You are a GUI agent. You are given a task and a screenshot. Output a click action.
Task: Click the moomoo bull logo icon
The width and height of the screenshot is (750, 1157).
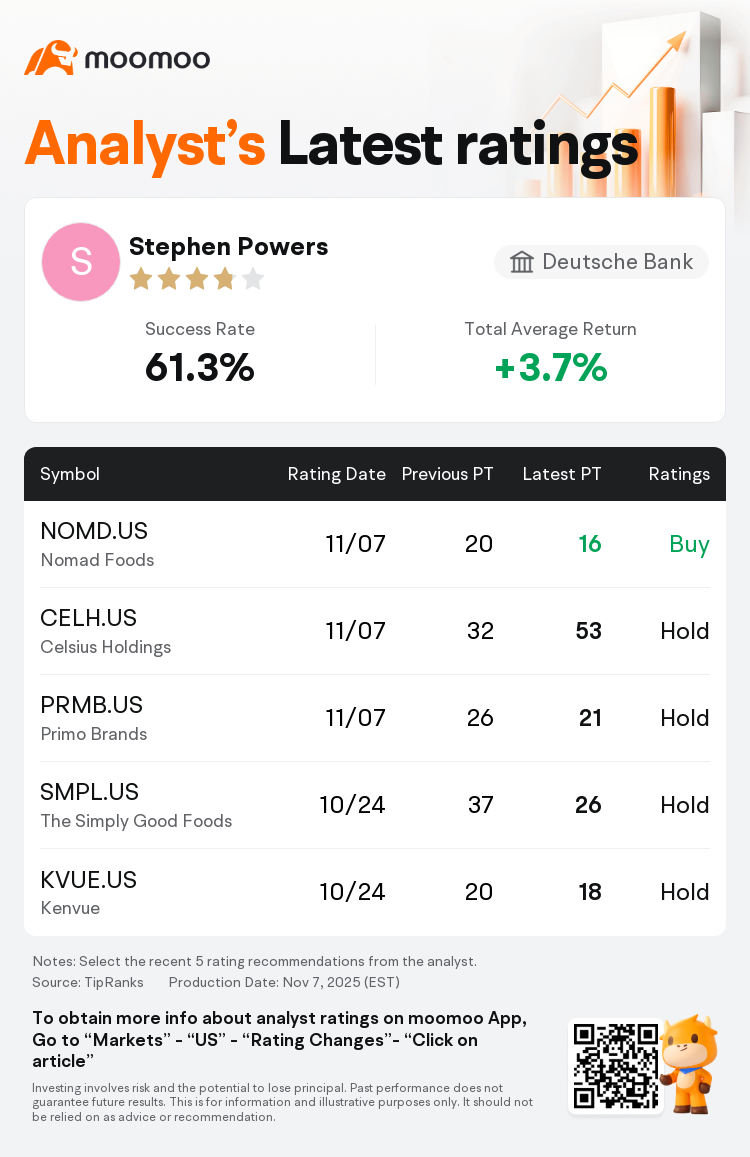tap(50, 58)
